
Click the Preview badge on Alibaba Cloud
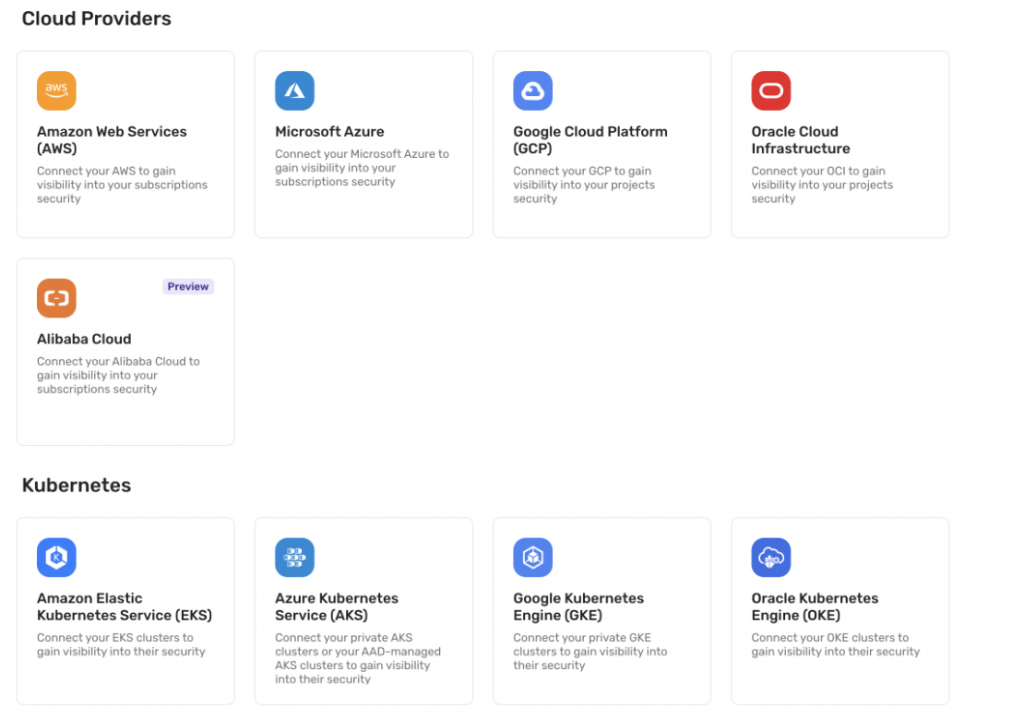(x=188, y=286)
